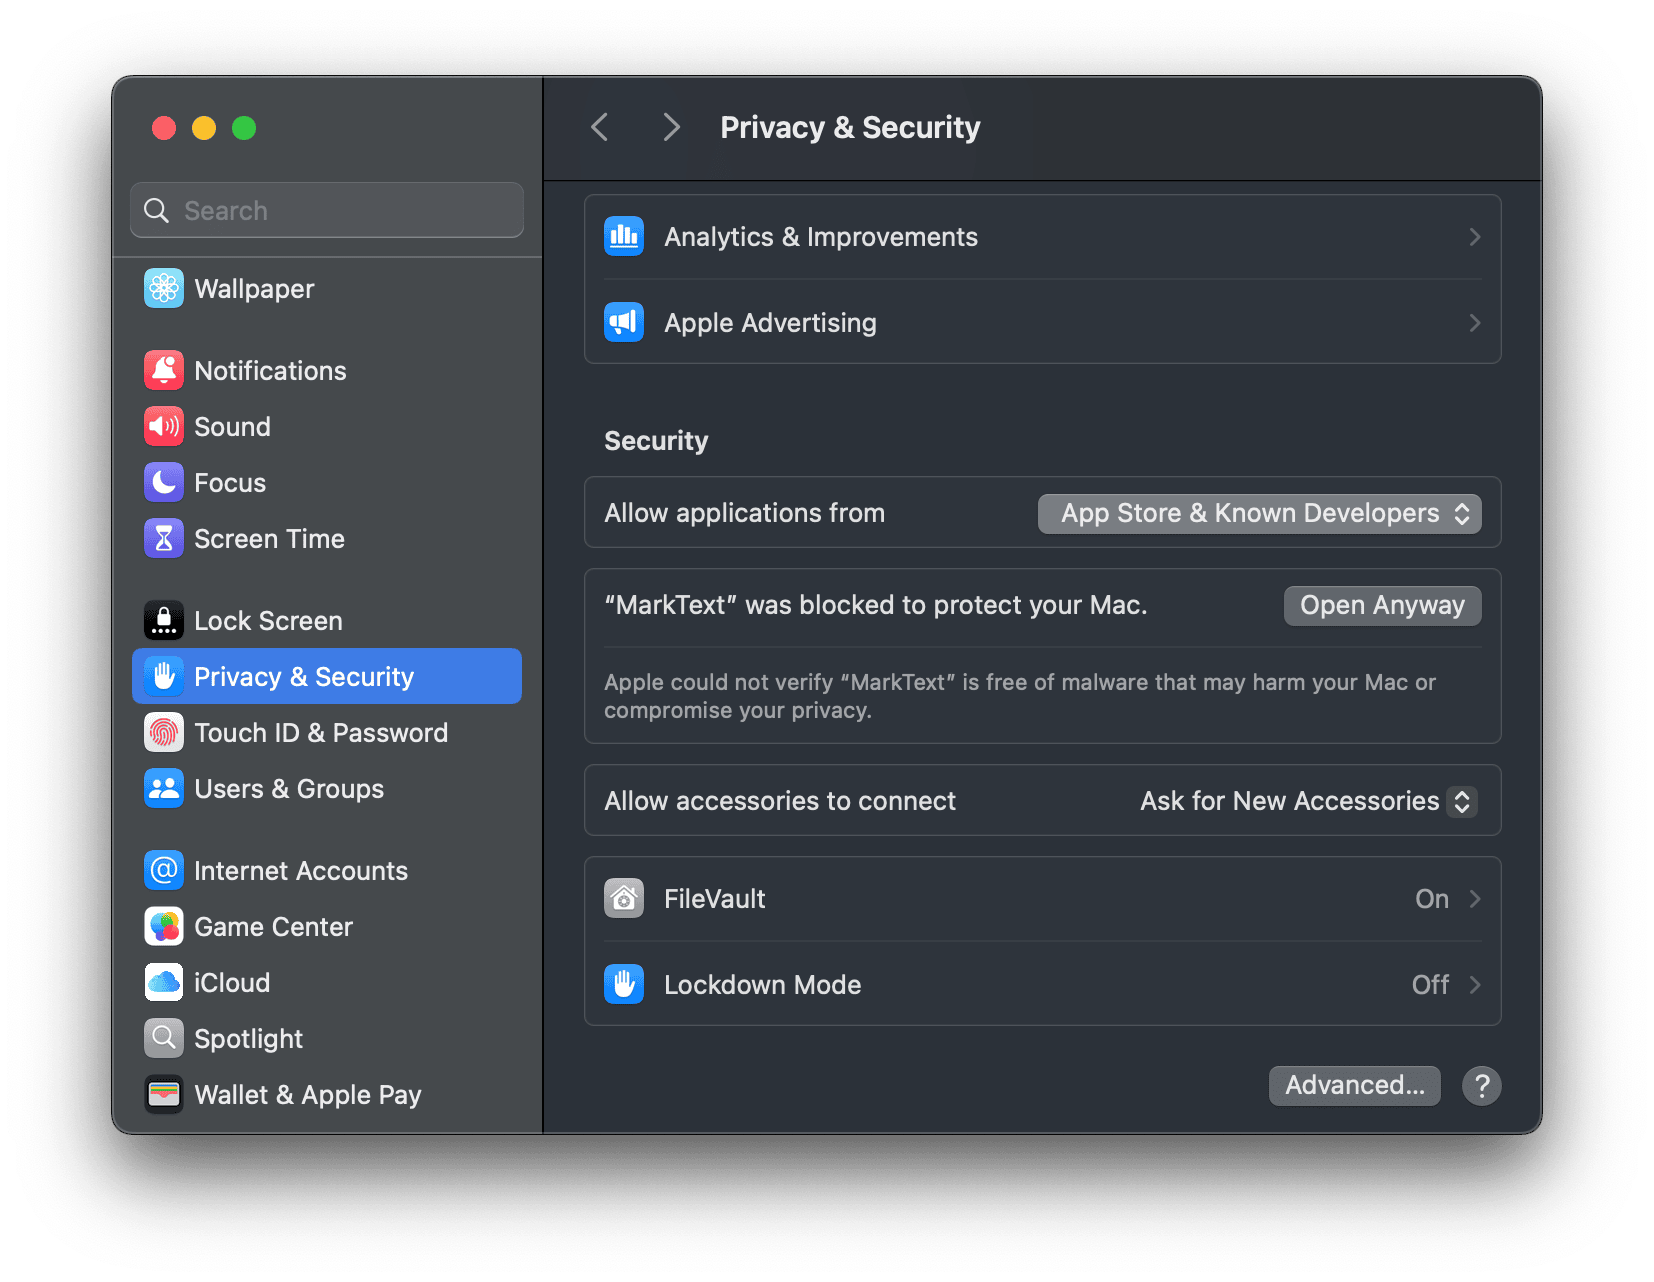Screen dimensions: 1654x1282
Task: Click the Advanced... button
Action: pos(1355,1086)
